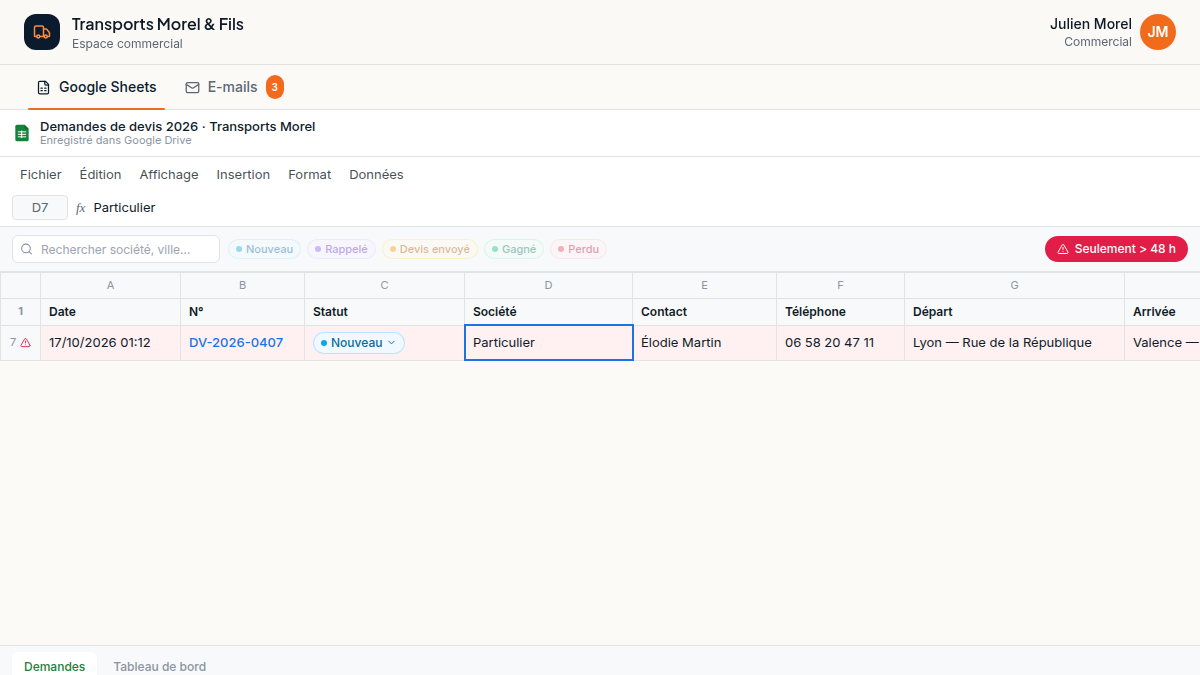The image size is (1200, 675).
Task: Select the 06 58 20 47 11 phone cell
Action: pos(841,343)
